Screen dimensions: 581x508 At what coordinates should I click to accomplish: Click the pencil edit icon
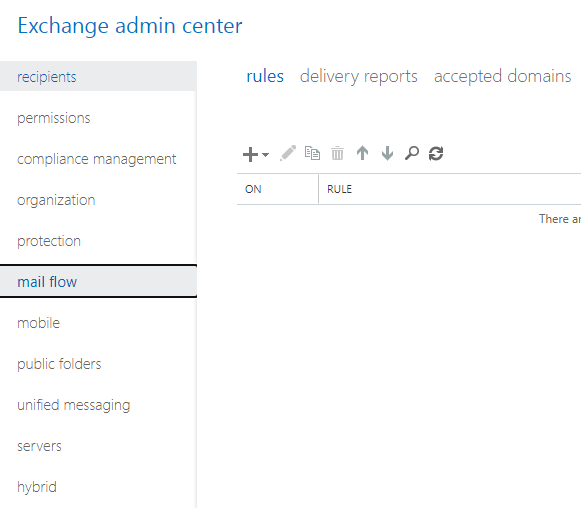click(x=288, y=153)
